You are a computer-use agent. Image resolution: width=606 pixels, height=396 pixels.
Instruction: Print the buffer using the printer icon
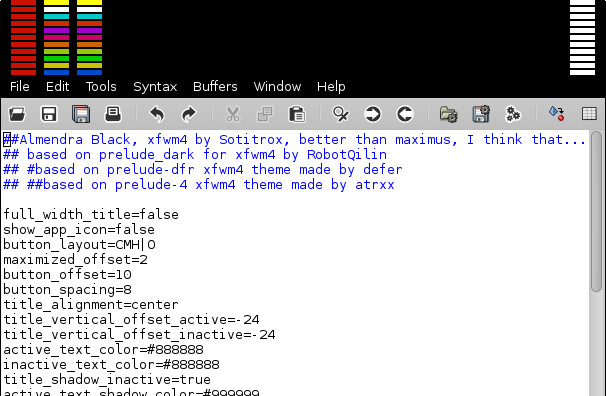[113, 114]
